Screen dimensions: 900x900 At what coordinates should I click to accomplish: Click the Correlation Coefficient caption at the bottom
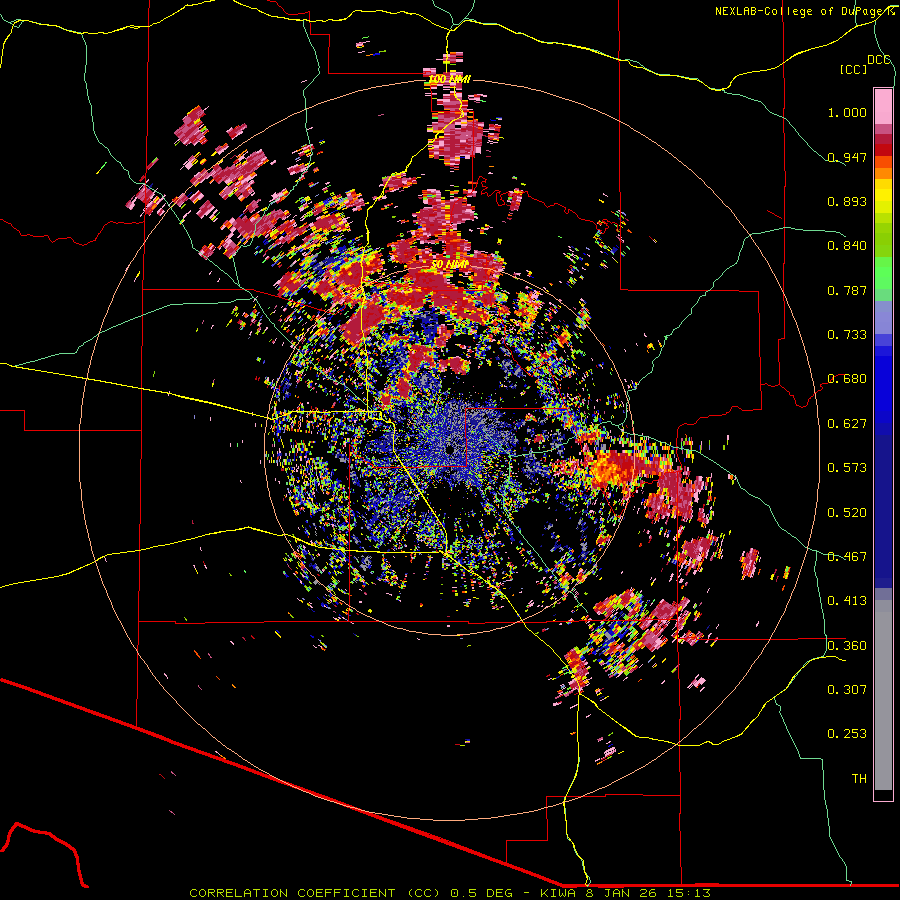click(450, 893)
